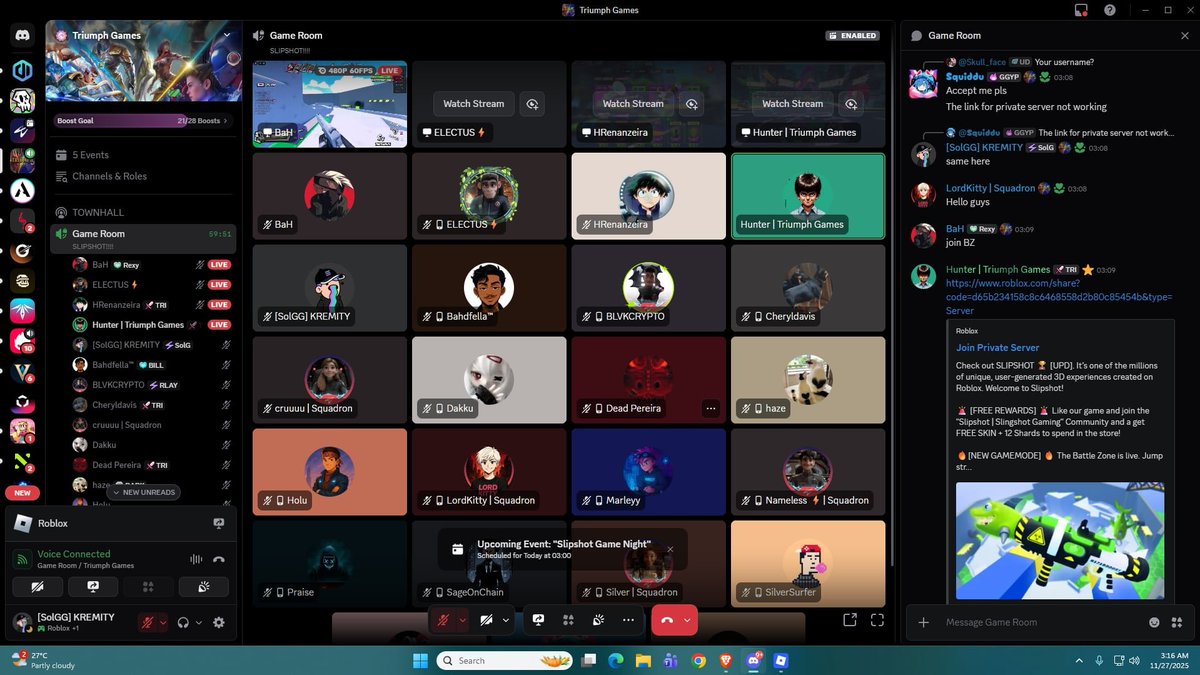Select the Game Room voice channel

(143, 238)
